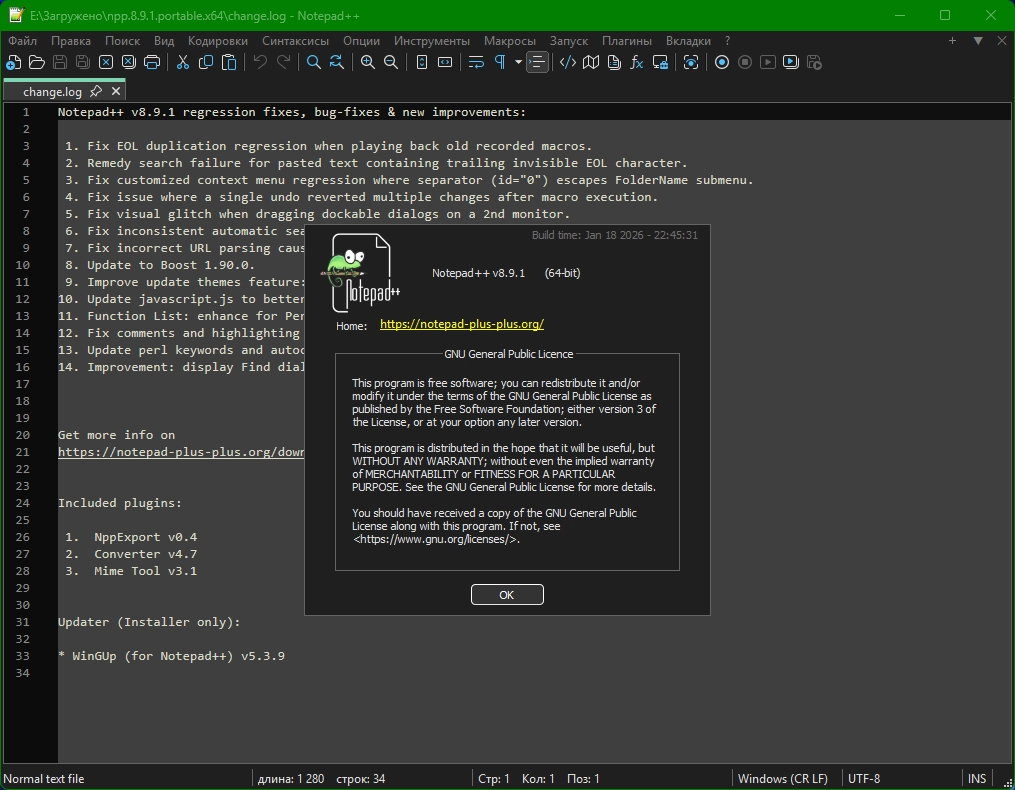This screenshot has width=1015, height=790.
Task: Toggle synchronized vertical scrolling
Action: coord(421,62)
